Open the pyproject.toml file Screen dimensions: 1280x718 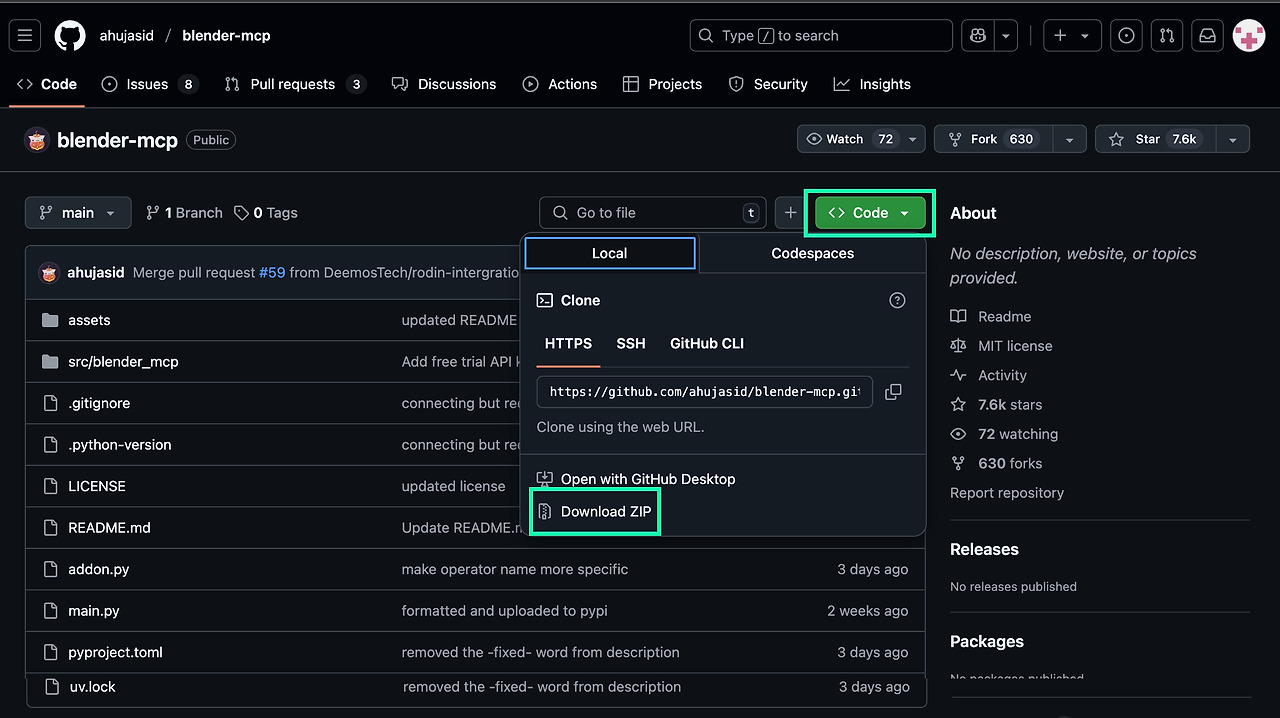click(115, 652)
